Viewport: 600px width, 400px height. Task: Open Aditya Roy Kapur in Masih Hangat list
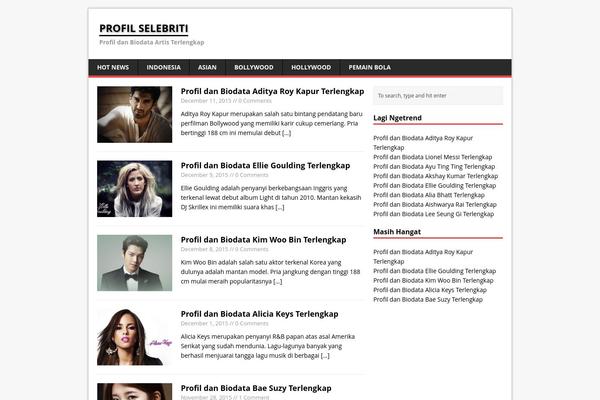point(423,256)
